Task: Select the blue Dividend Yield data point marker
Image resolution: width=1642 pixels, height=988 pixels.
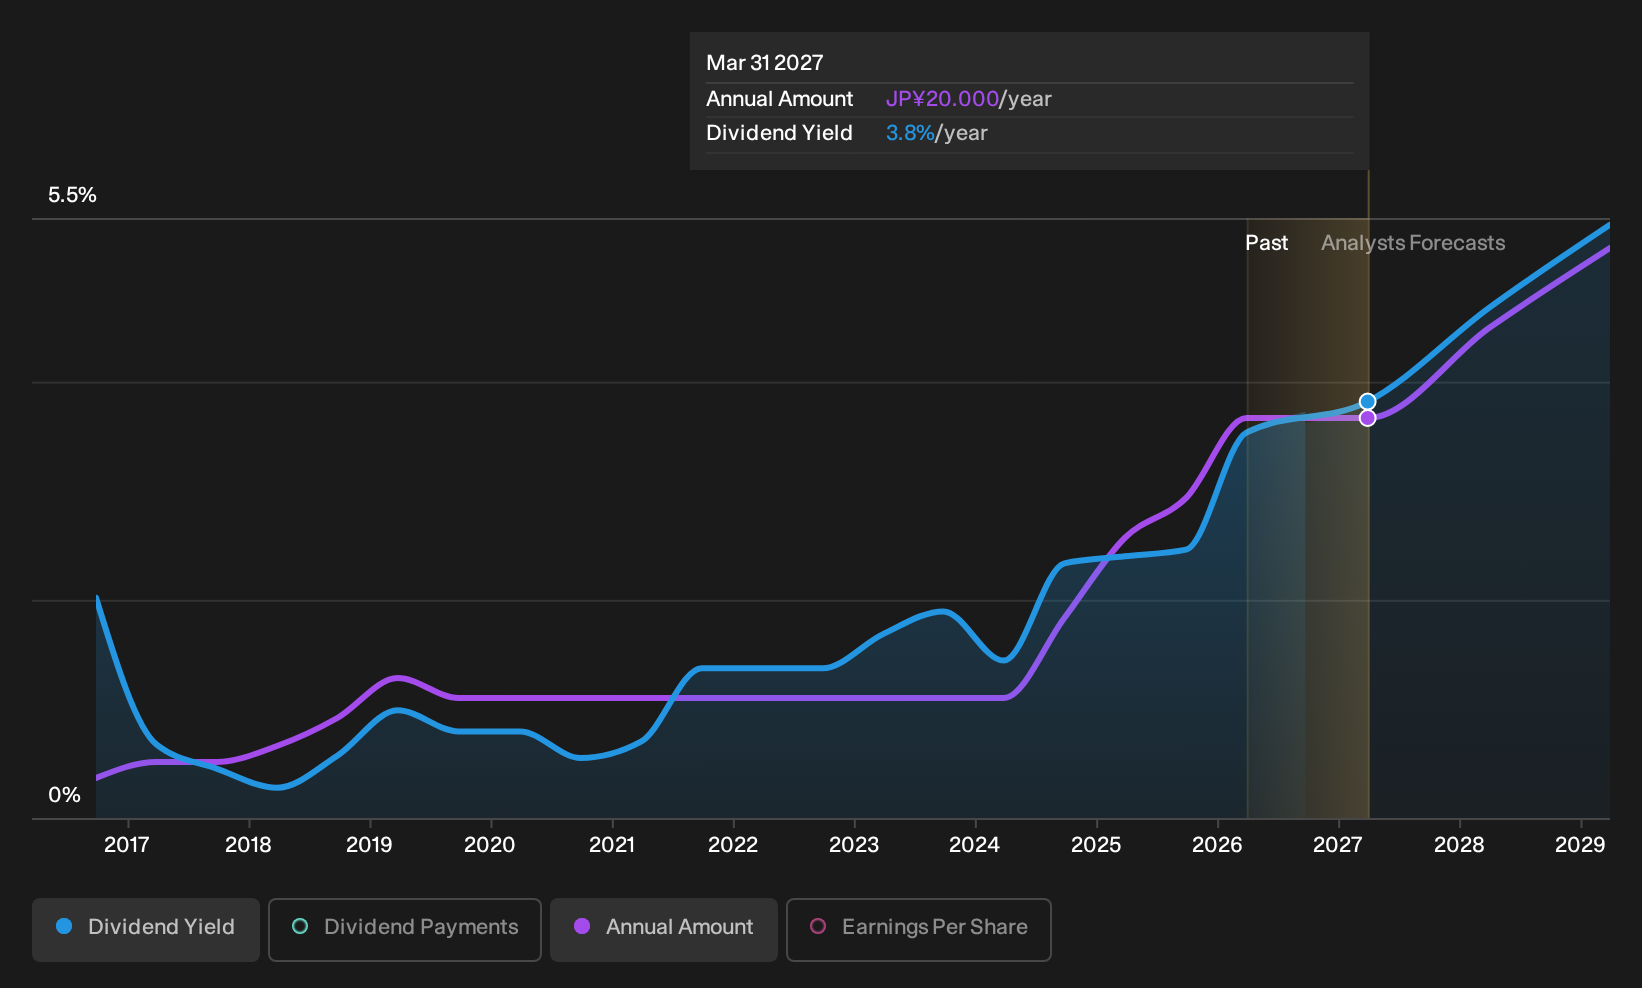Action: click(x=1367, y=401)
